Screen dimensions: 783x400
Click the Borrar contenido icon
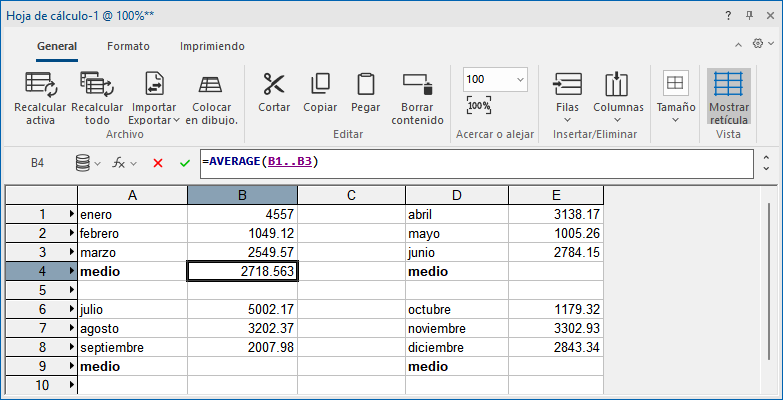[417, 84]
